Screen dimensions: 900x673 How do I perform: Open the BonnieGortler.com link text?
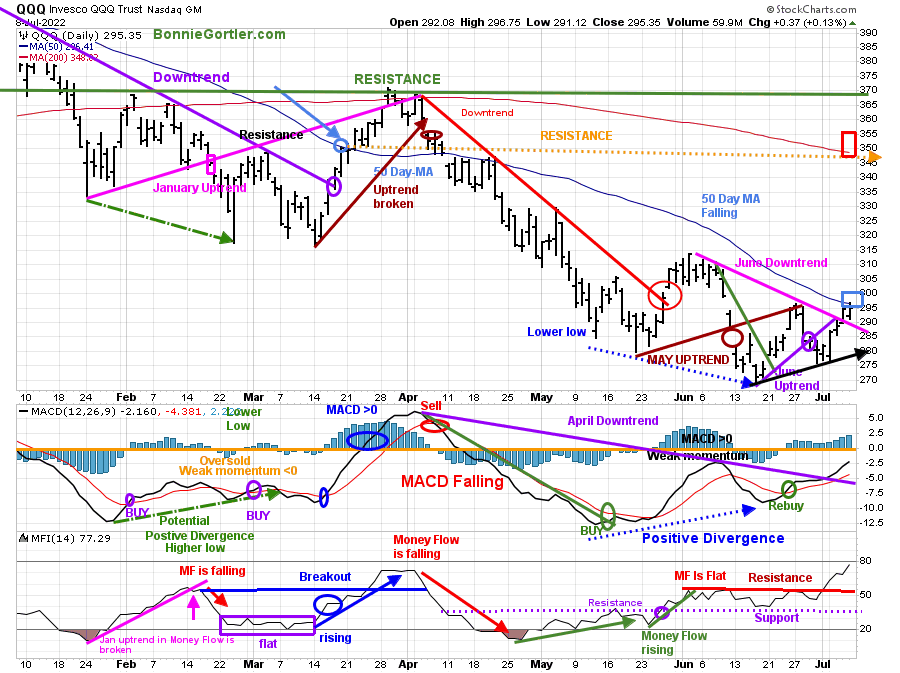tap(219, 34)
